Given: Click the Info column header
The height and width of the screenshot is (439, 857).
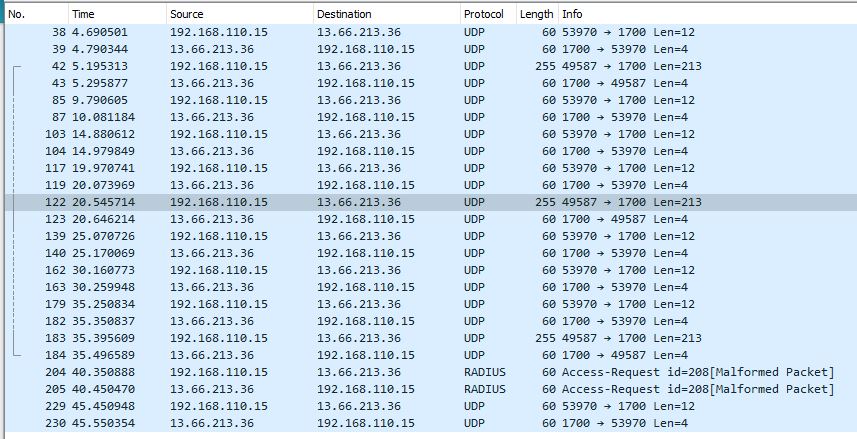Looking at the screenshot, I should coord(707,14).
